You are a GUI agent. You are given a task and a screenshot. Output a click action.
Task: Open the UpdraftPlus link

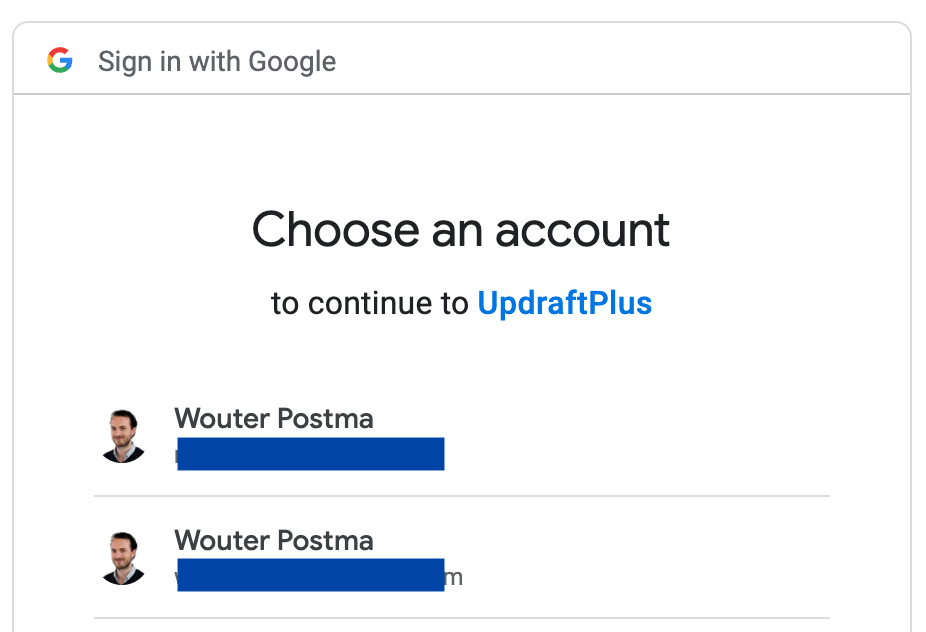tap(564, 303)
